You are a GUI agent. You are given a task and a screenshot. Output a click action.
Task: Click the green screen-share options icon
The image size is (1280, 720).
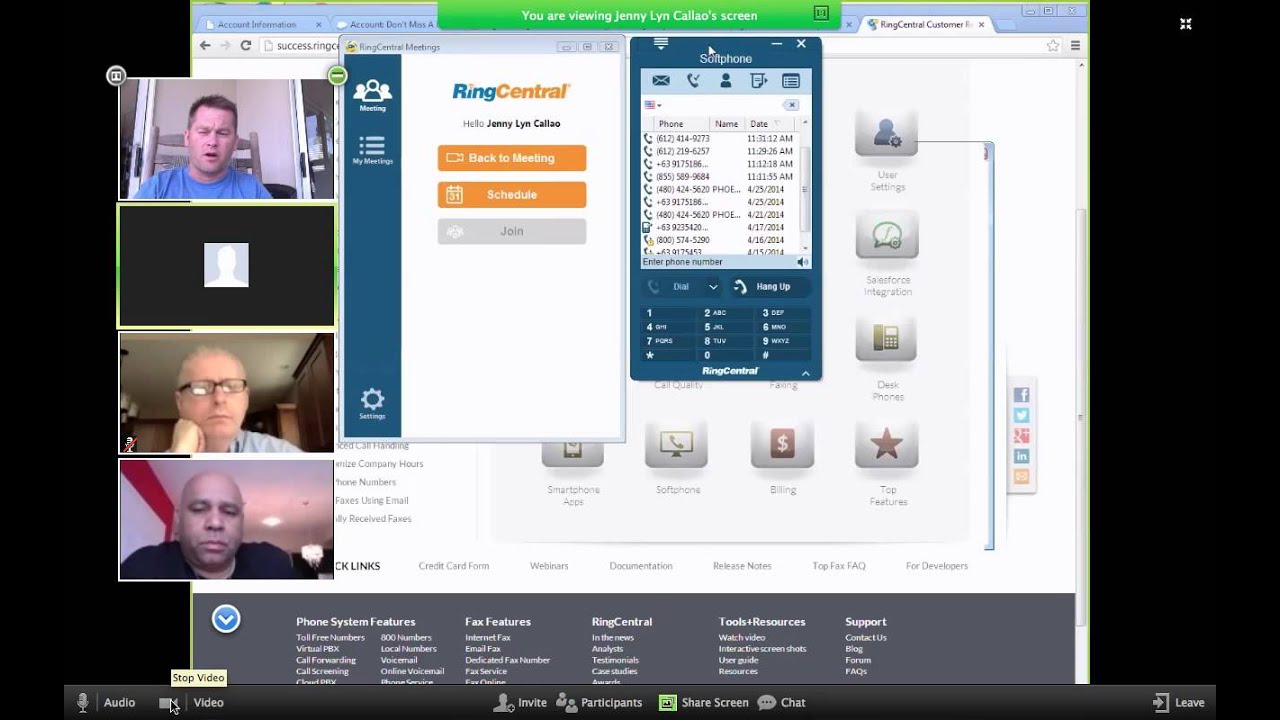[x=820, y=13]
